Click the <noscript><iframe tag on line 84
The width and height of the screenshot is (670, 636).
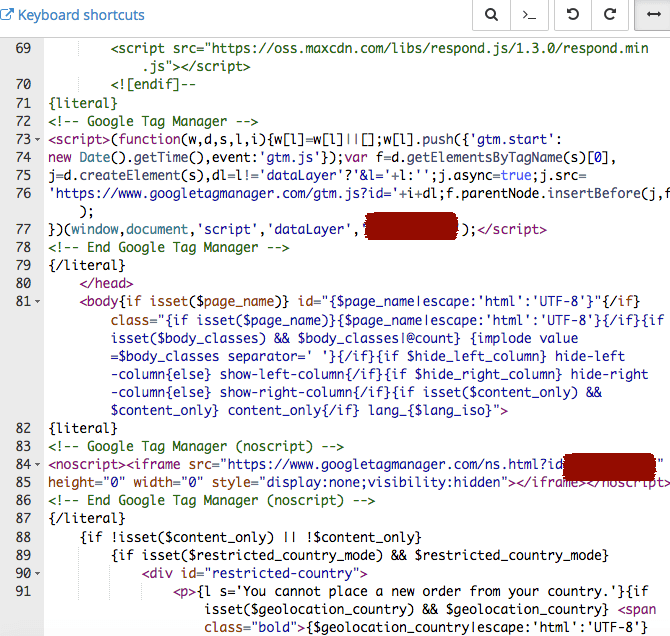tap(114, 465)
